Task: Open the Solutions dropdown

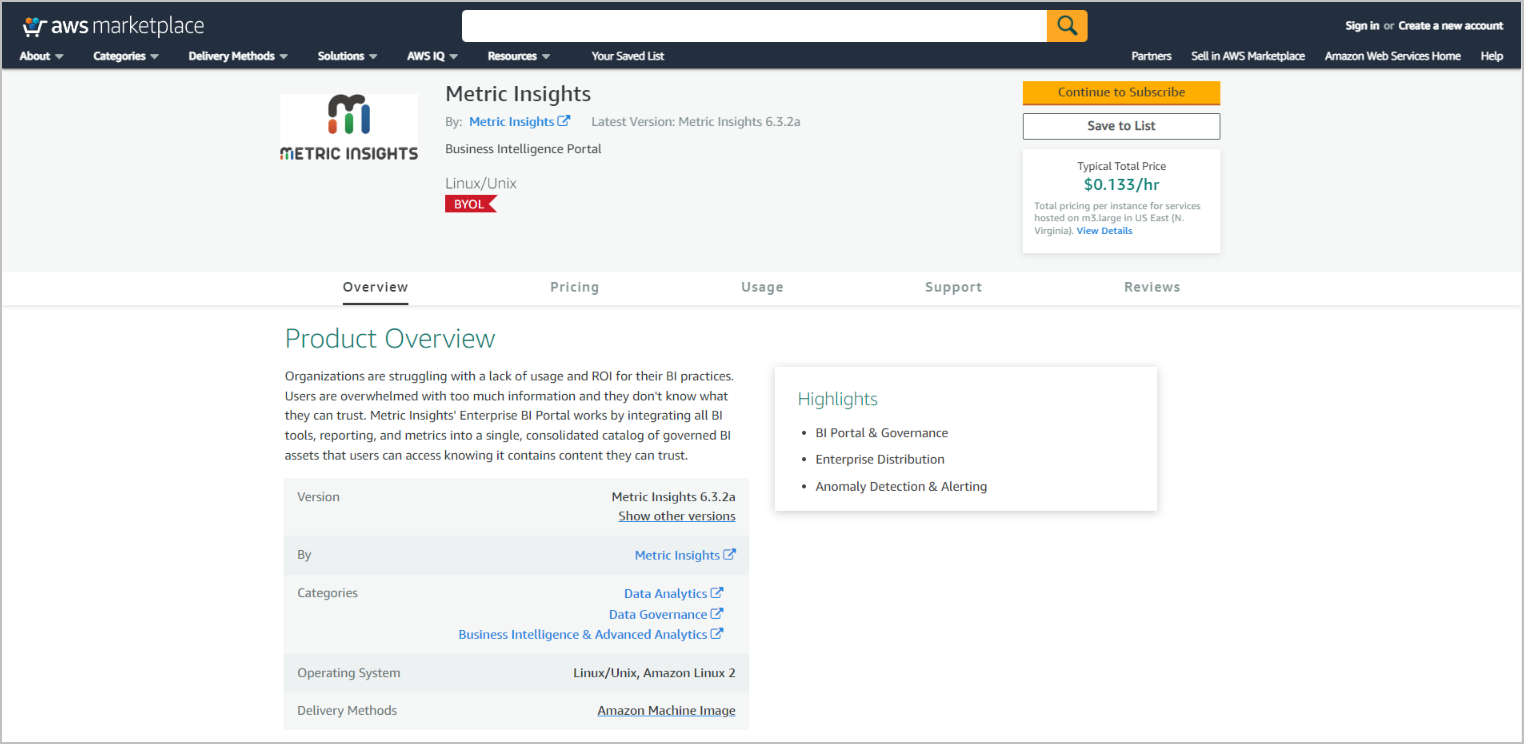Action: (348, 56)
